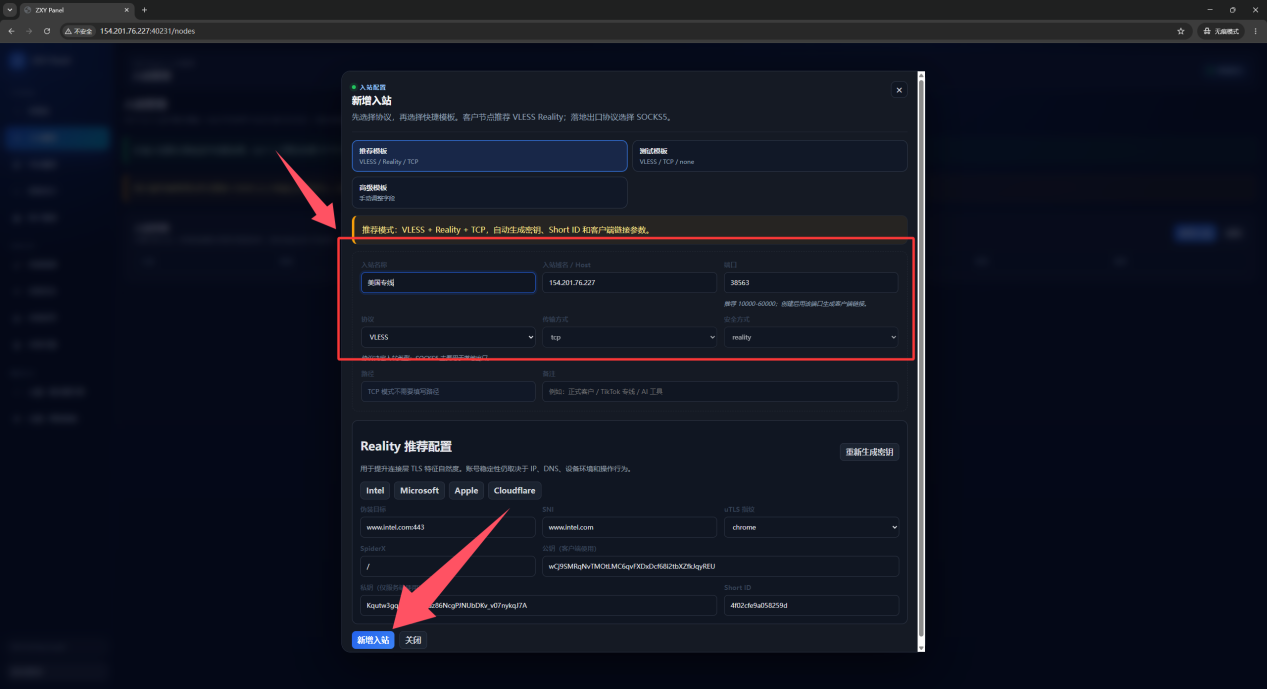
Task: Switch to the ZXY Panel tab
Action: [76, 9]
